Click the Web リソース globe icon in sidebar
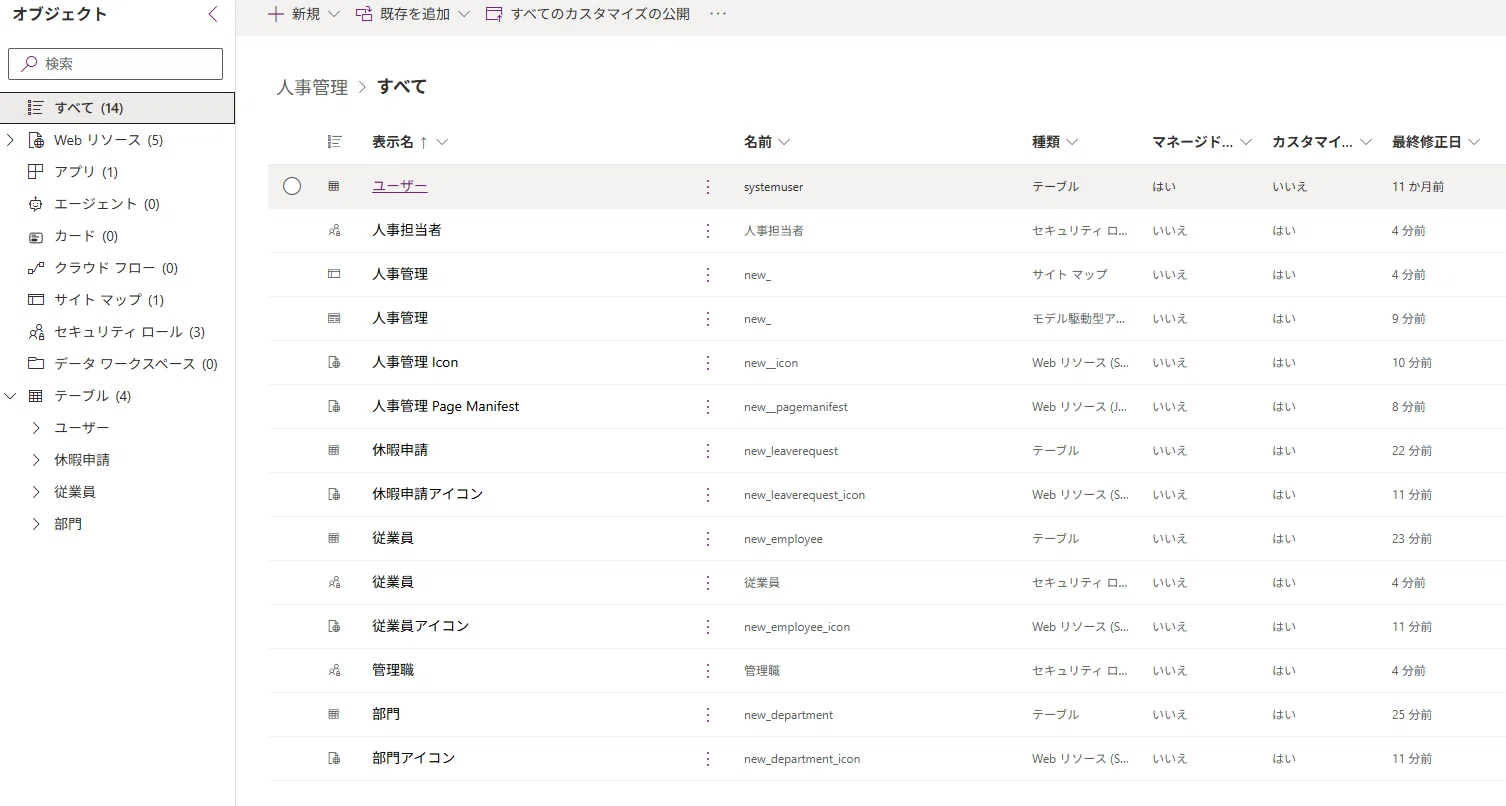This screenshot has width=1506, height=806. pyautogui.click(x=36, y=140)
